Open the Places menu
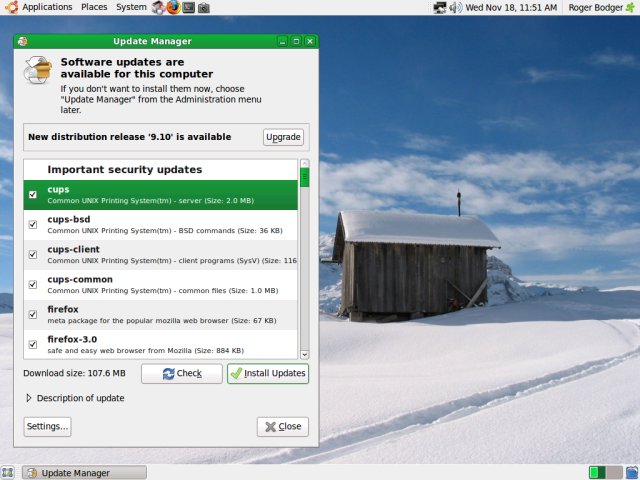Image resolution: width=640 pixels, height=480 pixels. coord(94,7)
